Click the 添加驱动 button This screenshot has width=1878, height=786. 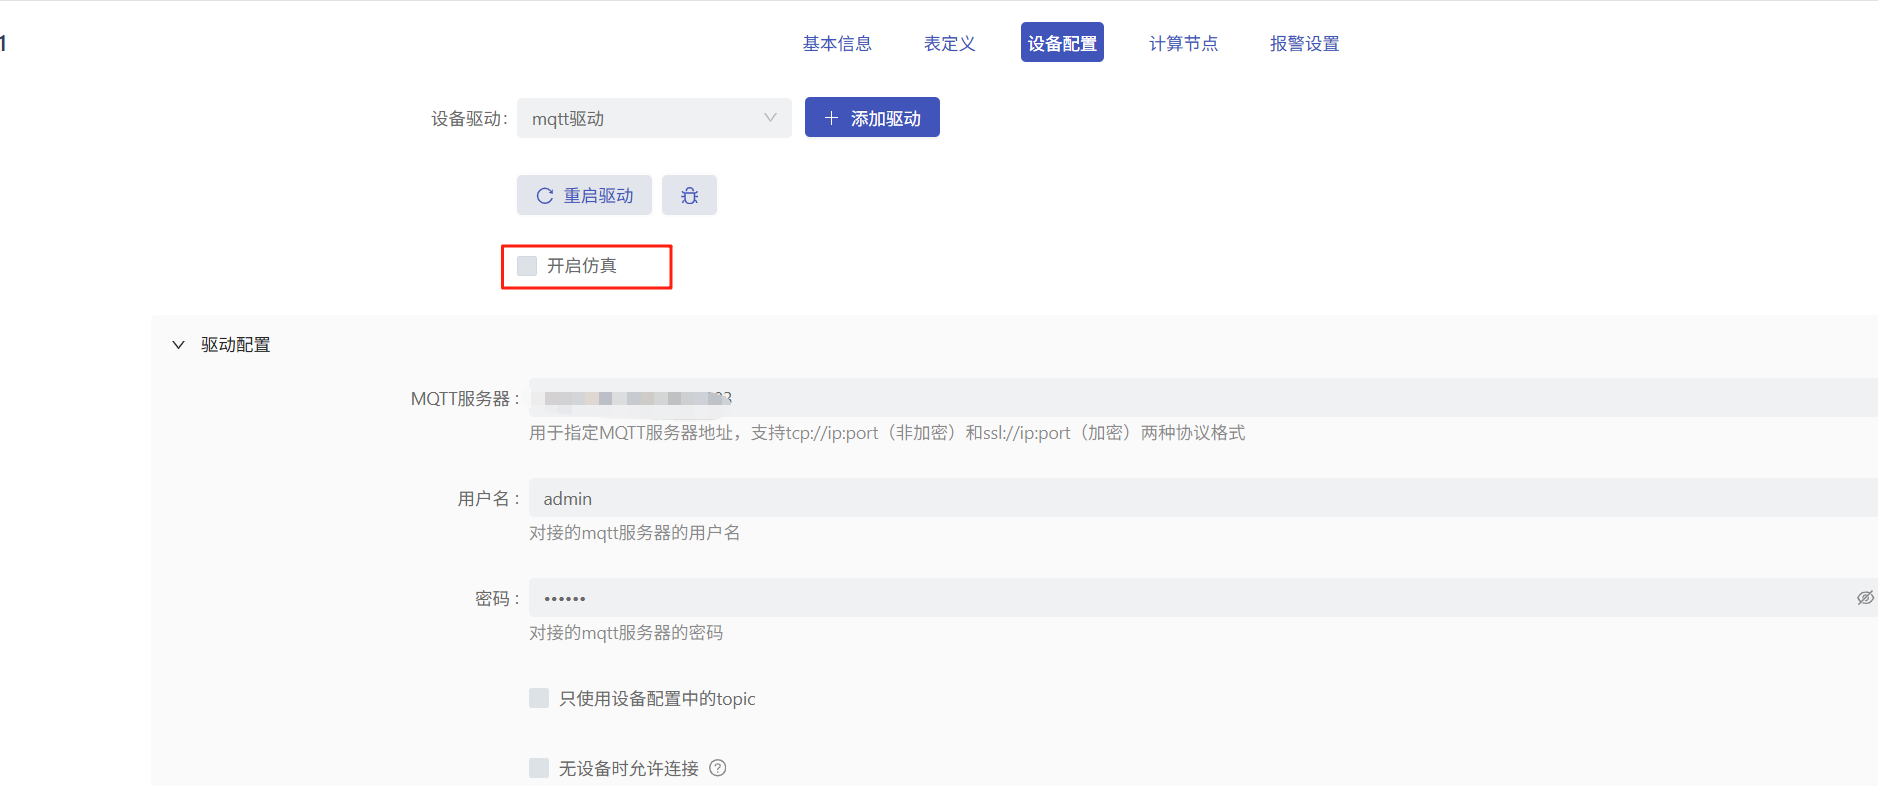tap(872, 118)
